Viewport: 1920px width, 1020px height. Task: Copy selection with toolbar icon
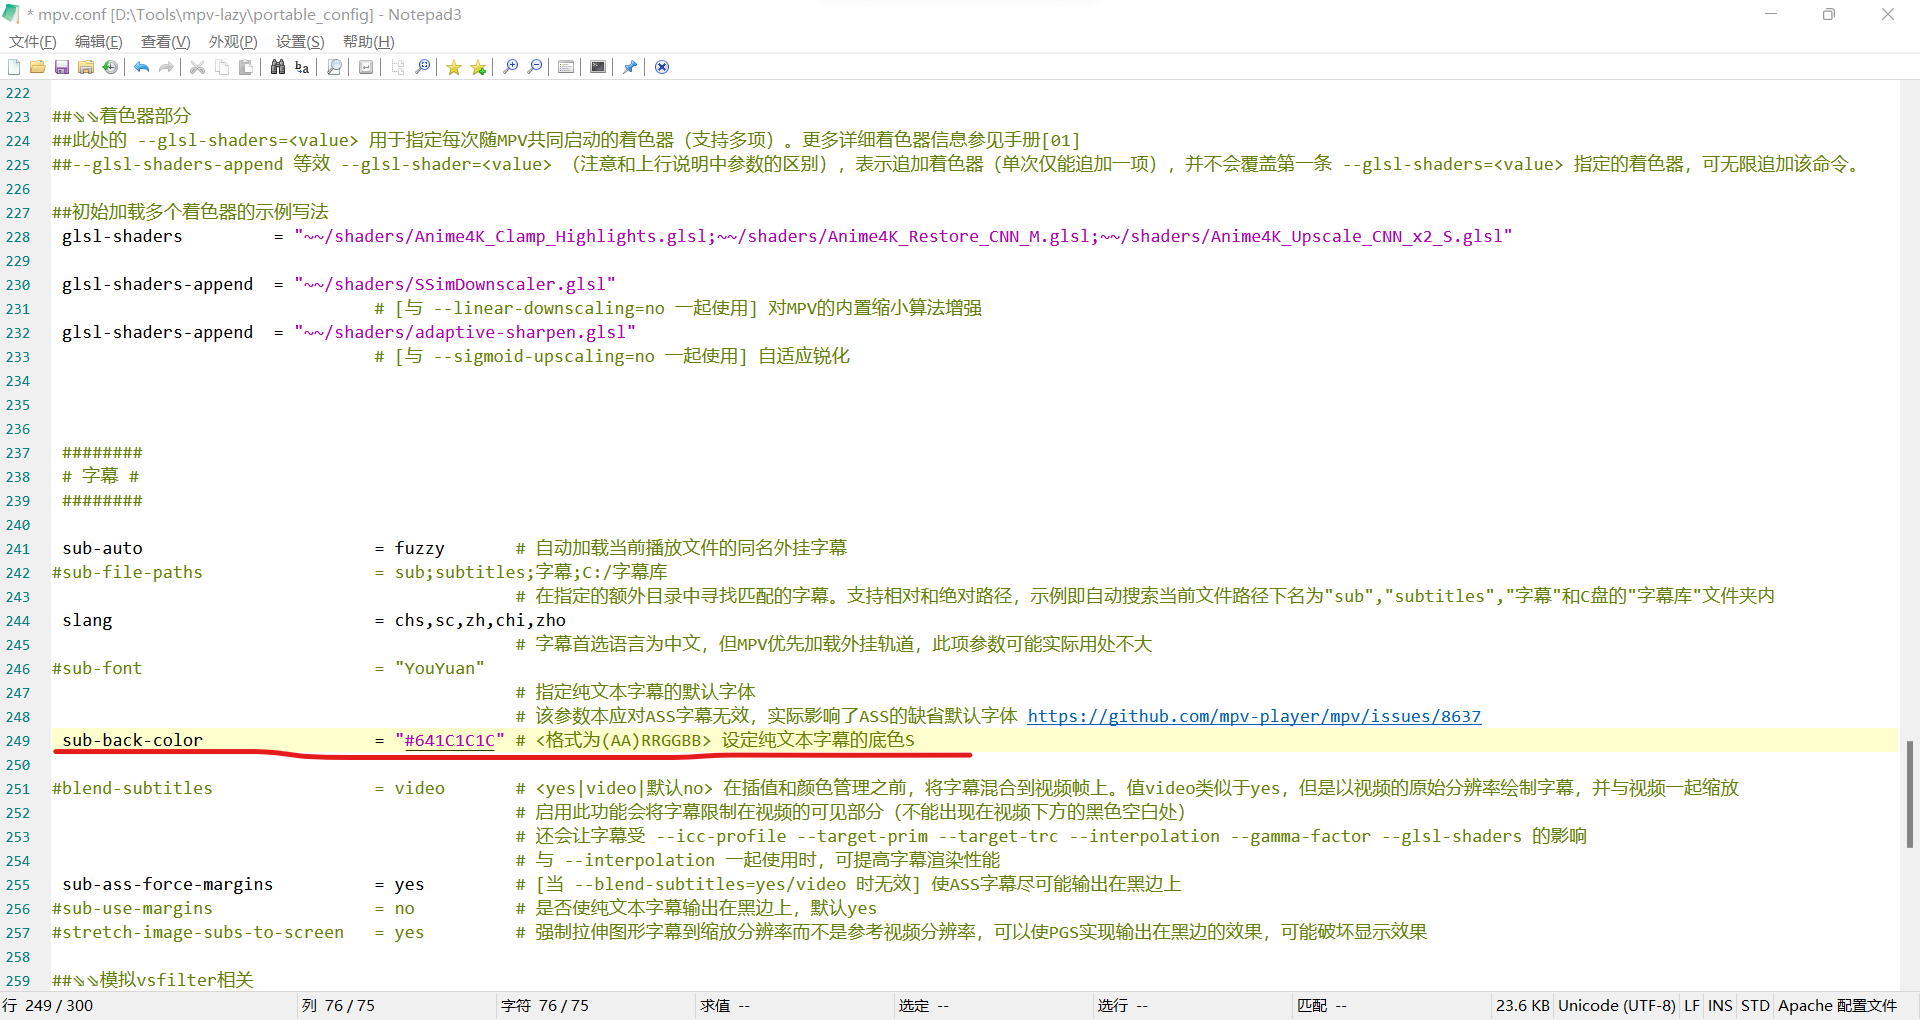point(222,67)
